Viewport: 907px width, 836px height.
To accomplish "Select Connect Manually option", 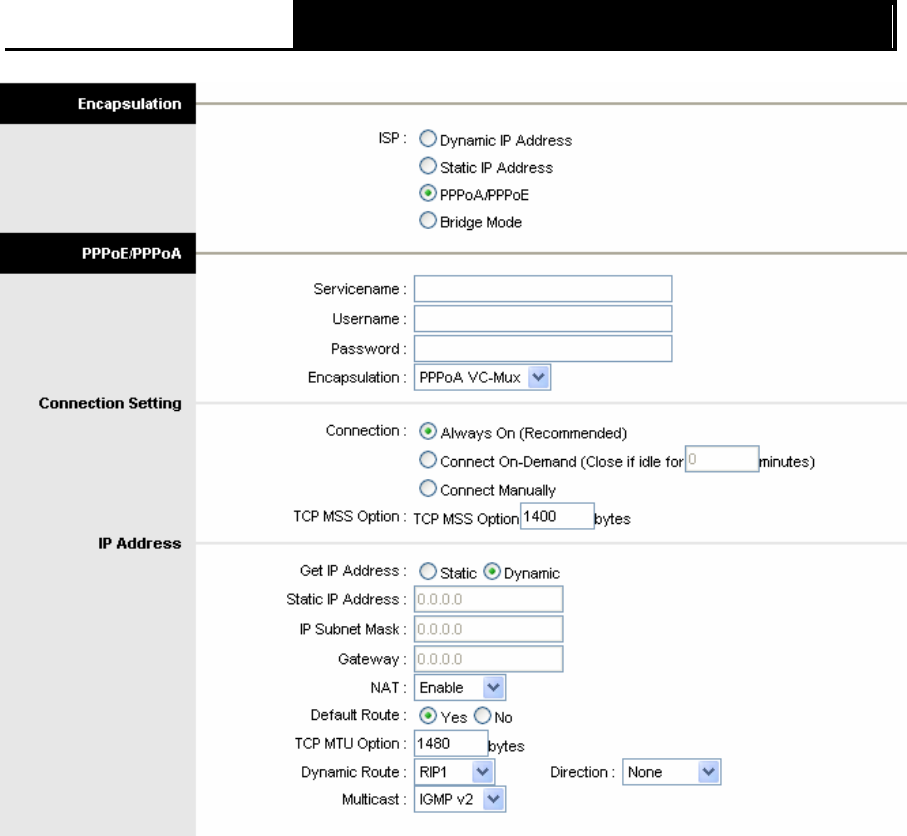I will click(427, 489).
